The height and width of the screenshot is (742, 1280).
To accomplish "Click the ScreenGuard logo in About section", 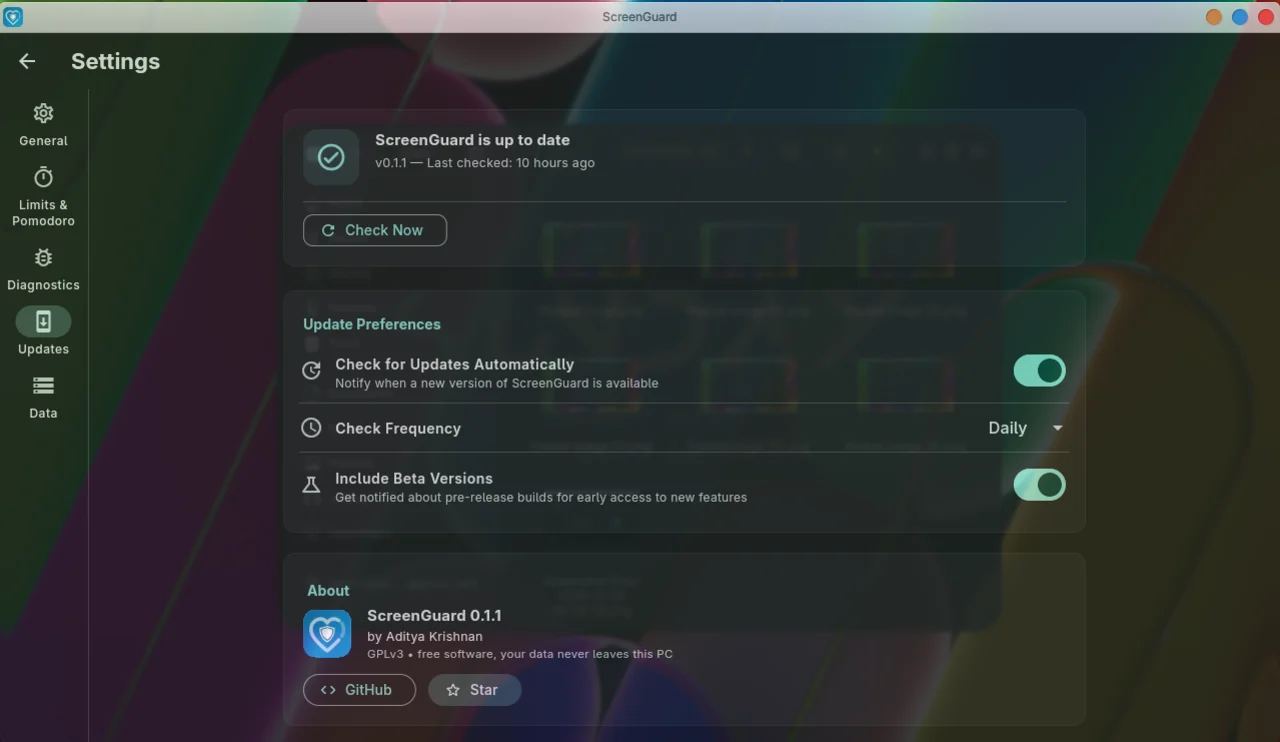I will coord(327,634).
